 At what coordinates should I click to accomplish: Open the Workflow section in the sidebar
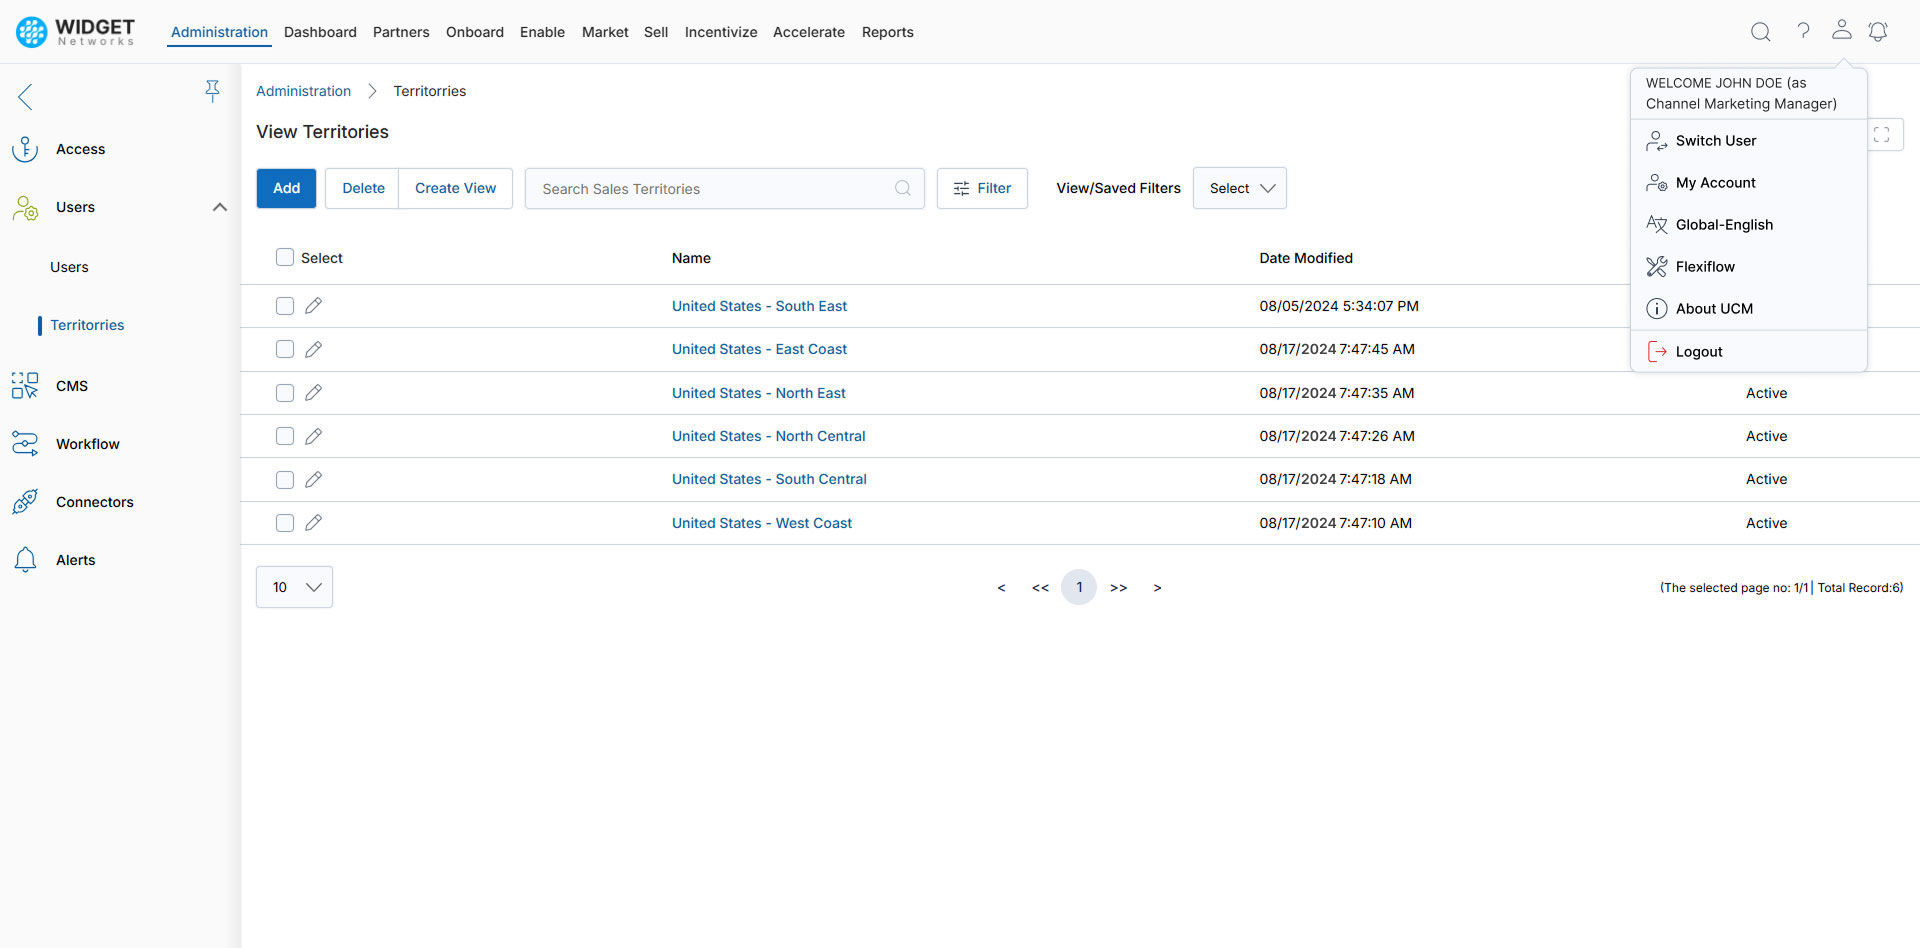coord(89,443)
